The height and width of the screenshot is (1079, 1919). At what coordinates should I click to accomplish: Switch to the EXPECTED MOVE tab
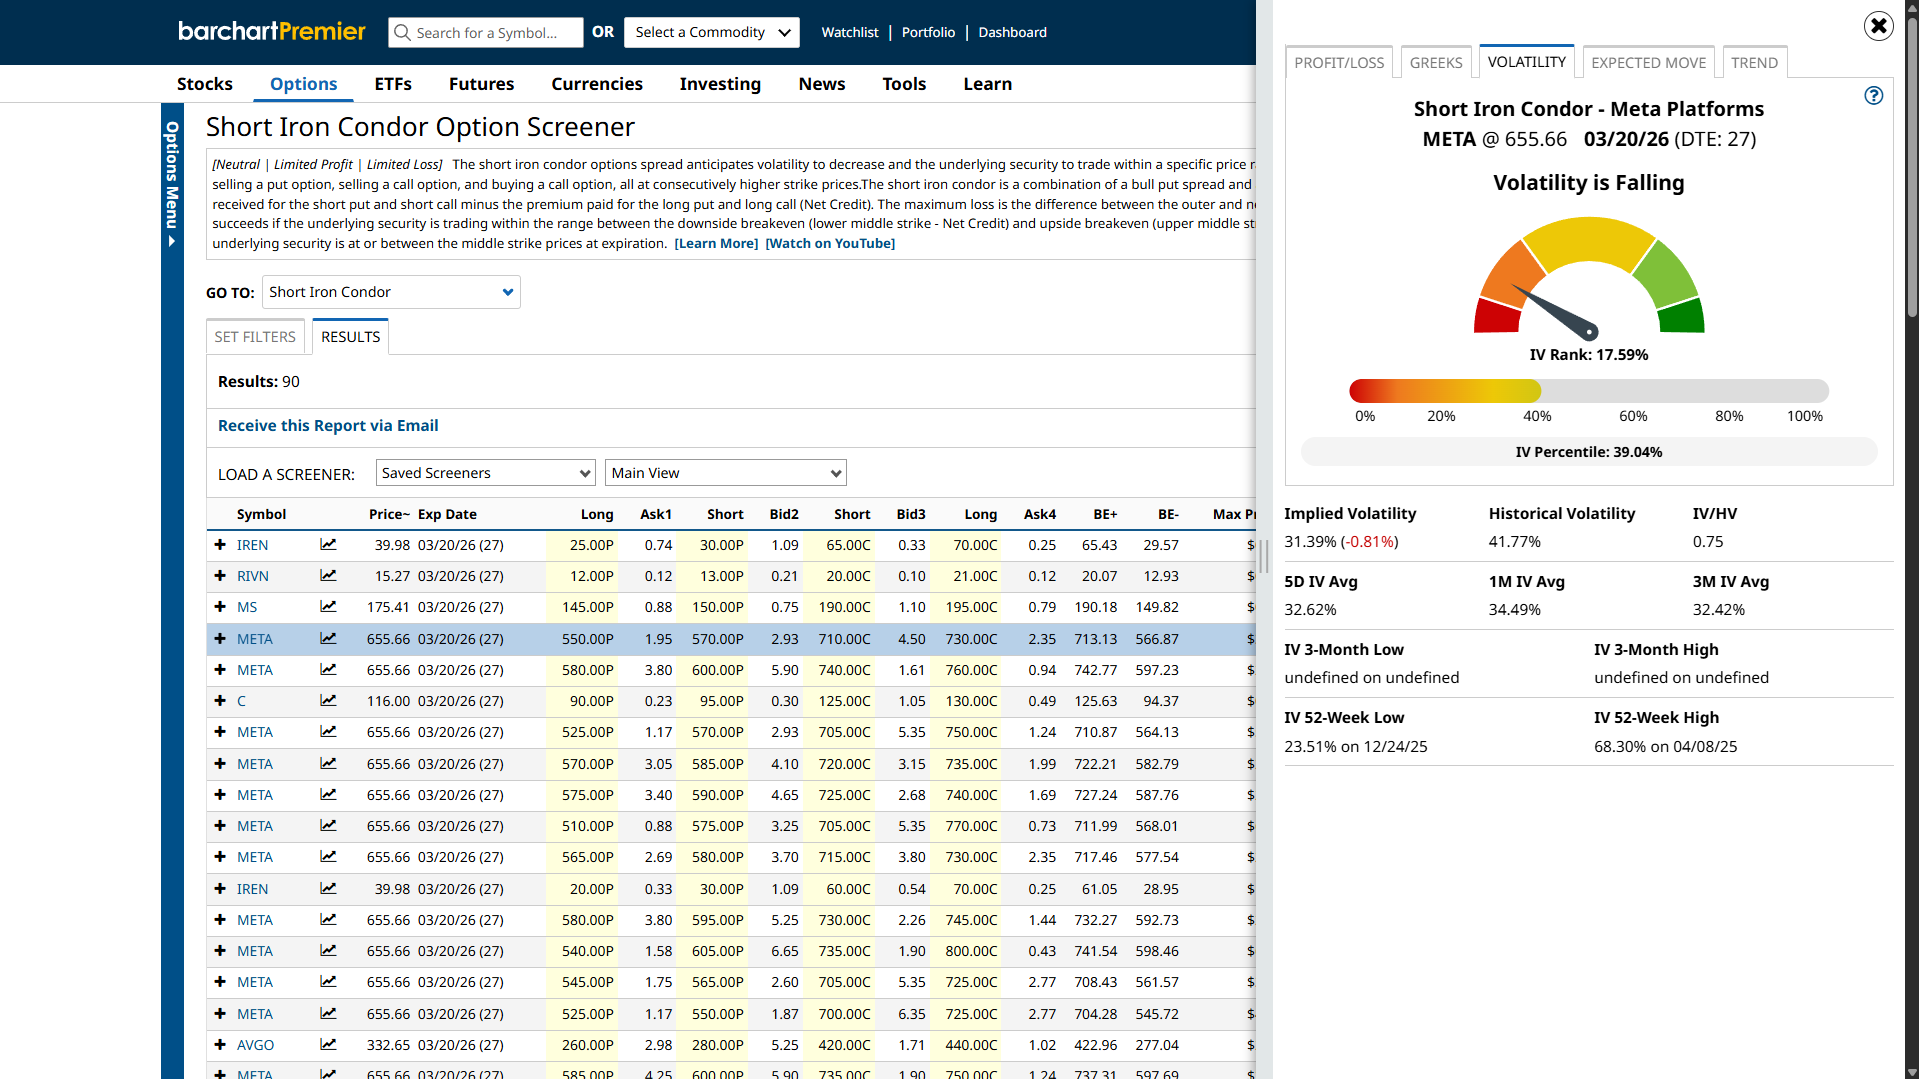click(1648, 63)
